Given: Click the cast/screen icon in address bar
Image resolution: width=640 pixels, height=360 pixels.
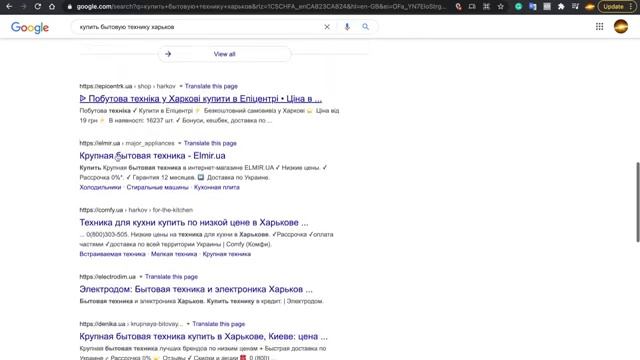Looking at the screenshot, I should click(472, 7).
